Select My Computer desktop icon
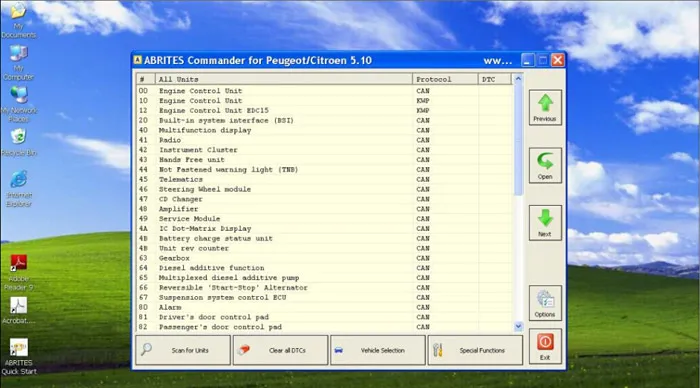 tap(18, 63)
